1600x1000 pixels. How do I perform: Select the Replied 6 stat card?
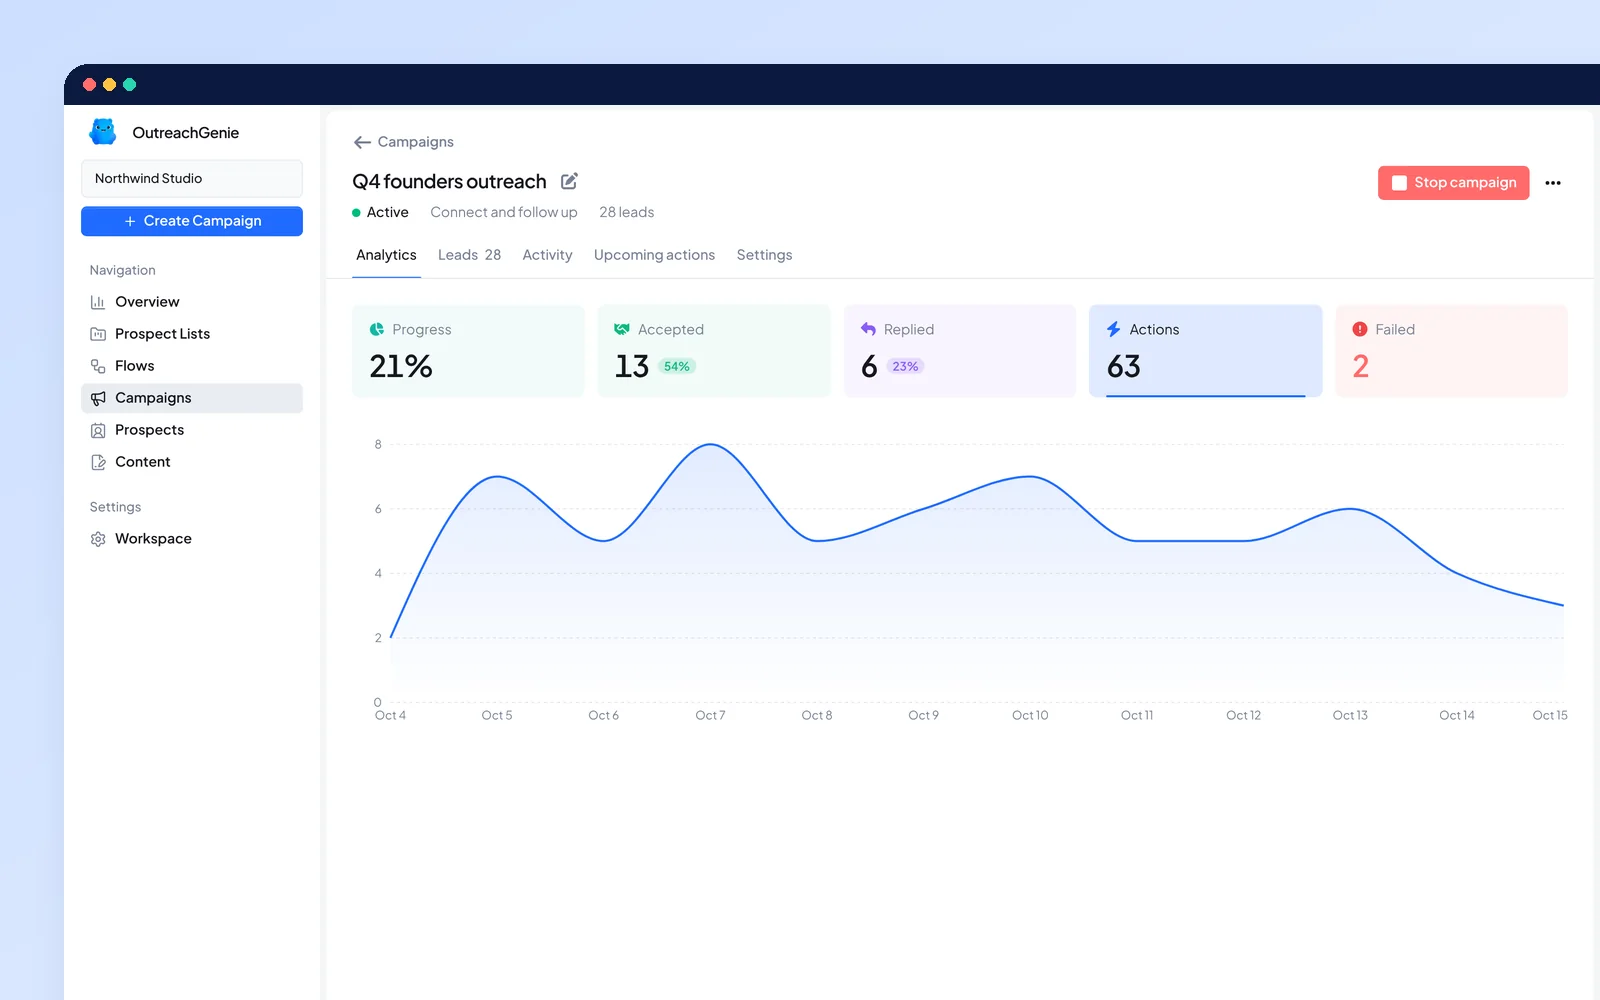[x=960, y=351]
